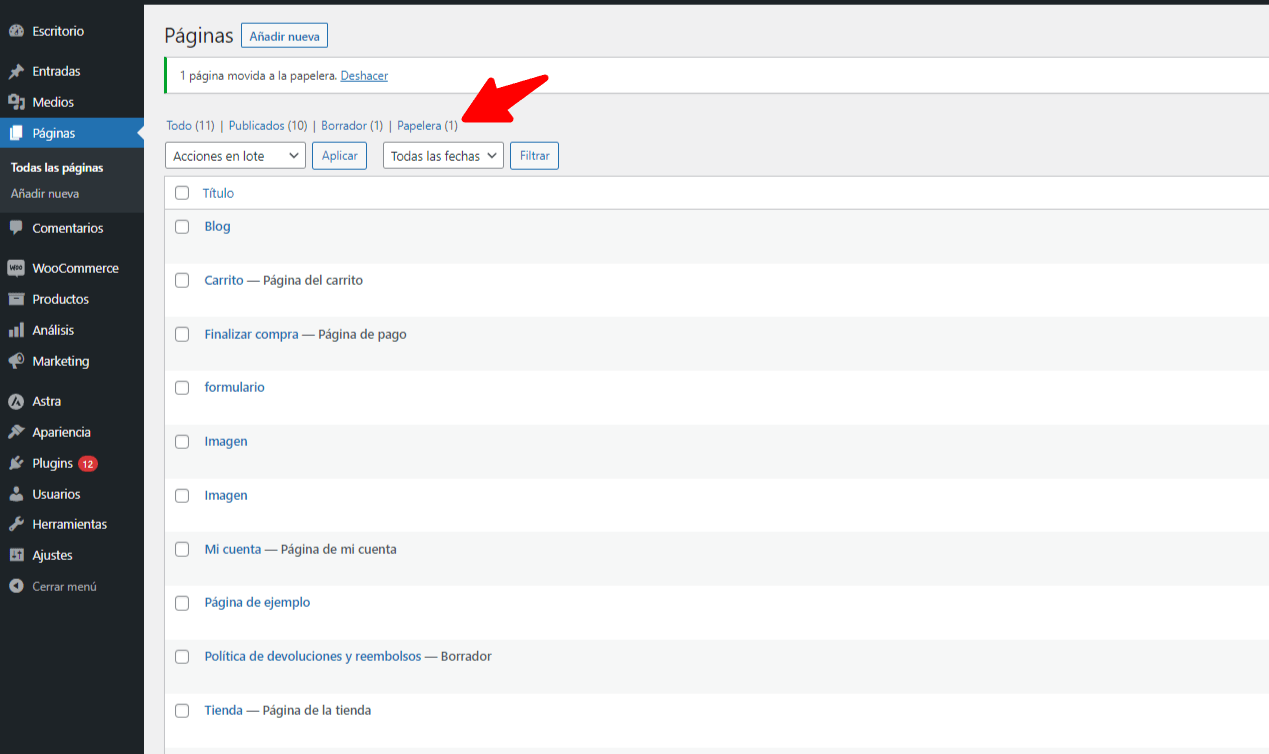Click the Marketing megaphone icon

[16, 361]
